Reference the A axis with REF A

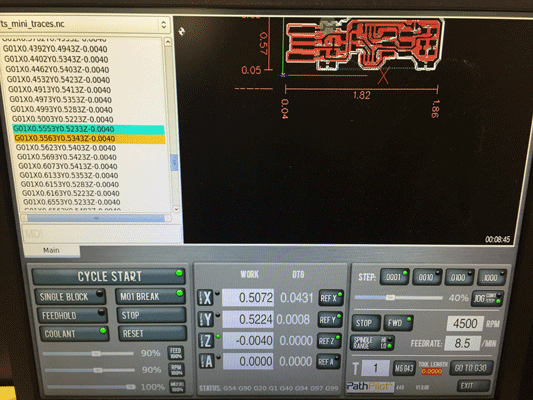(328, 362)
